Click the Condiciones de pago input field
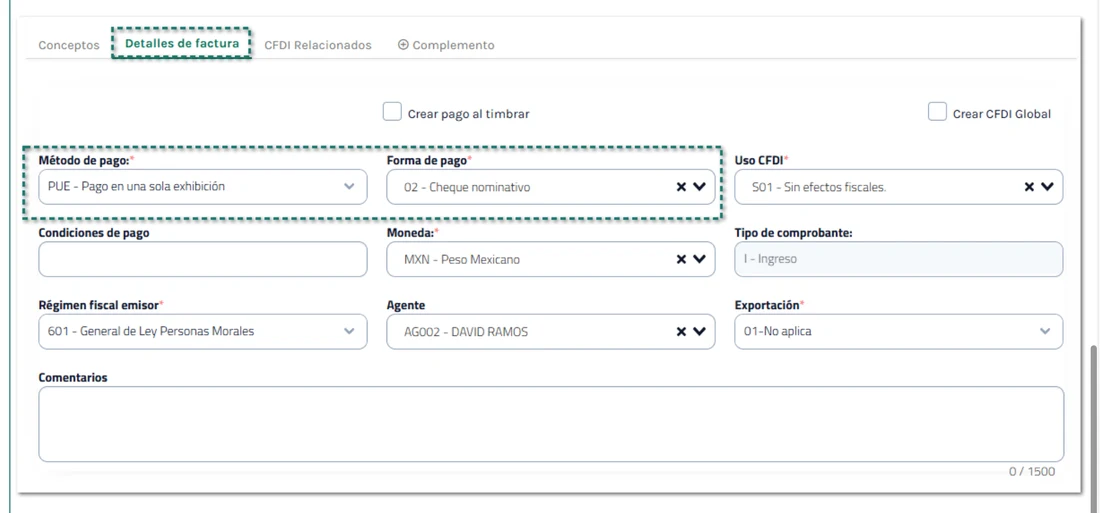1100x513 pixels. 203,259
